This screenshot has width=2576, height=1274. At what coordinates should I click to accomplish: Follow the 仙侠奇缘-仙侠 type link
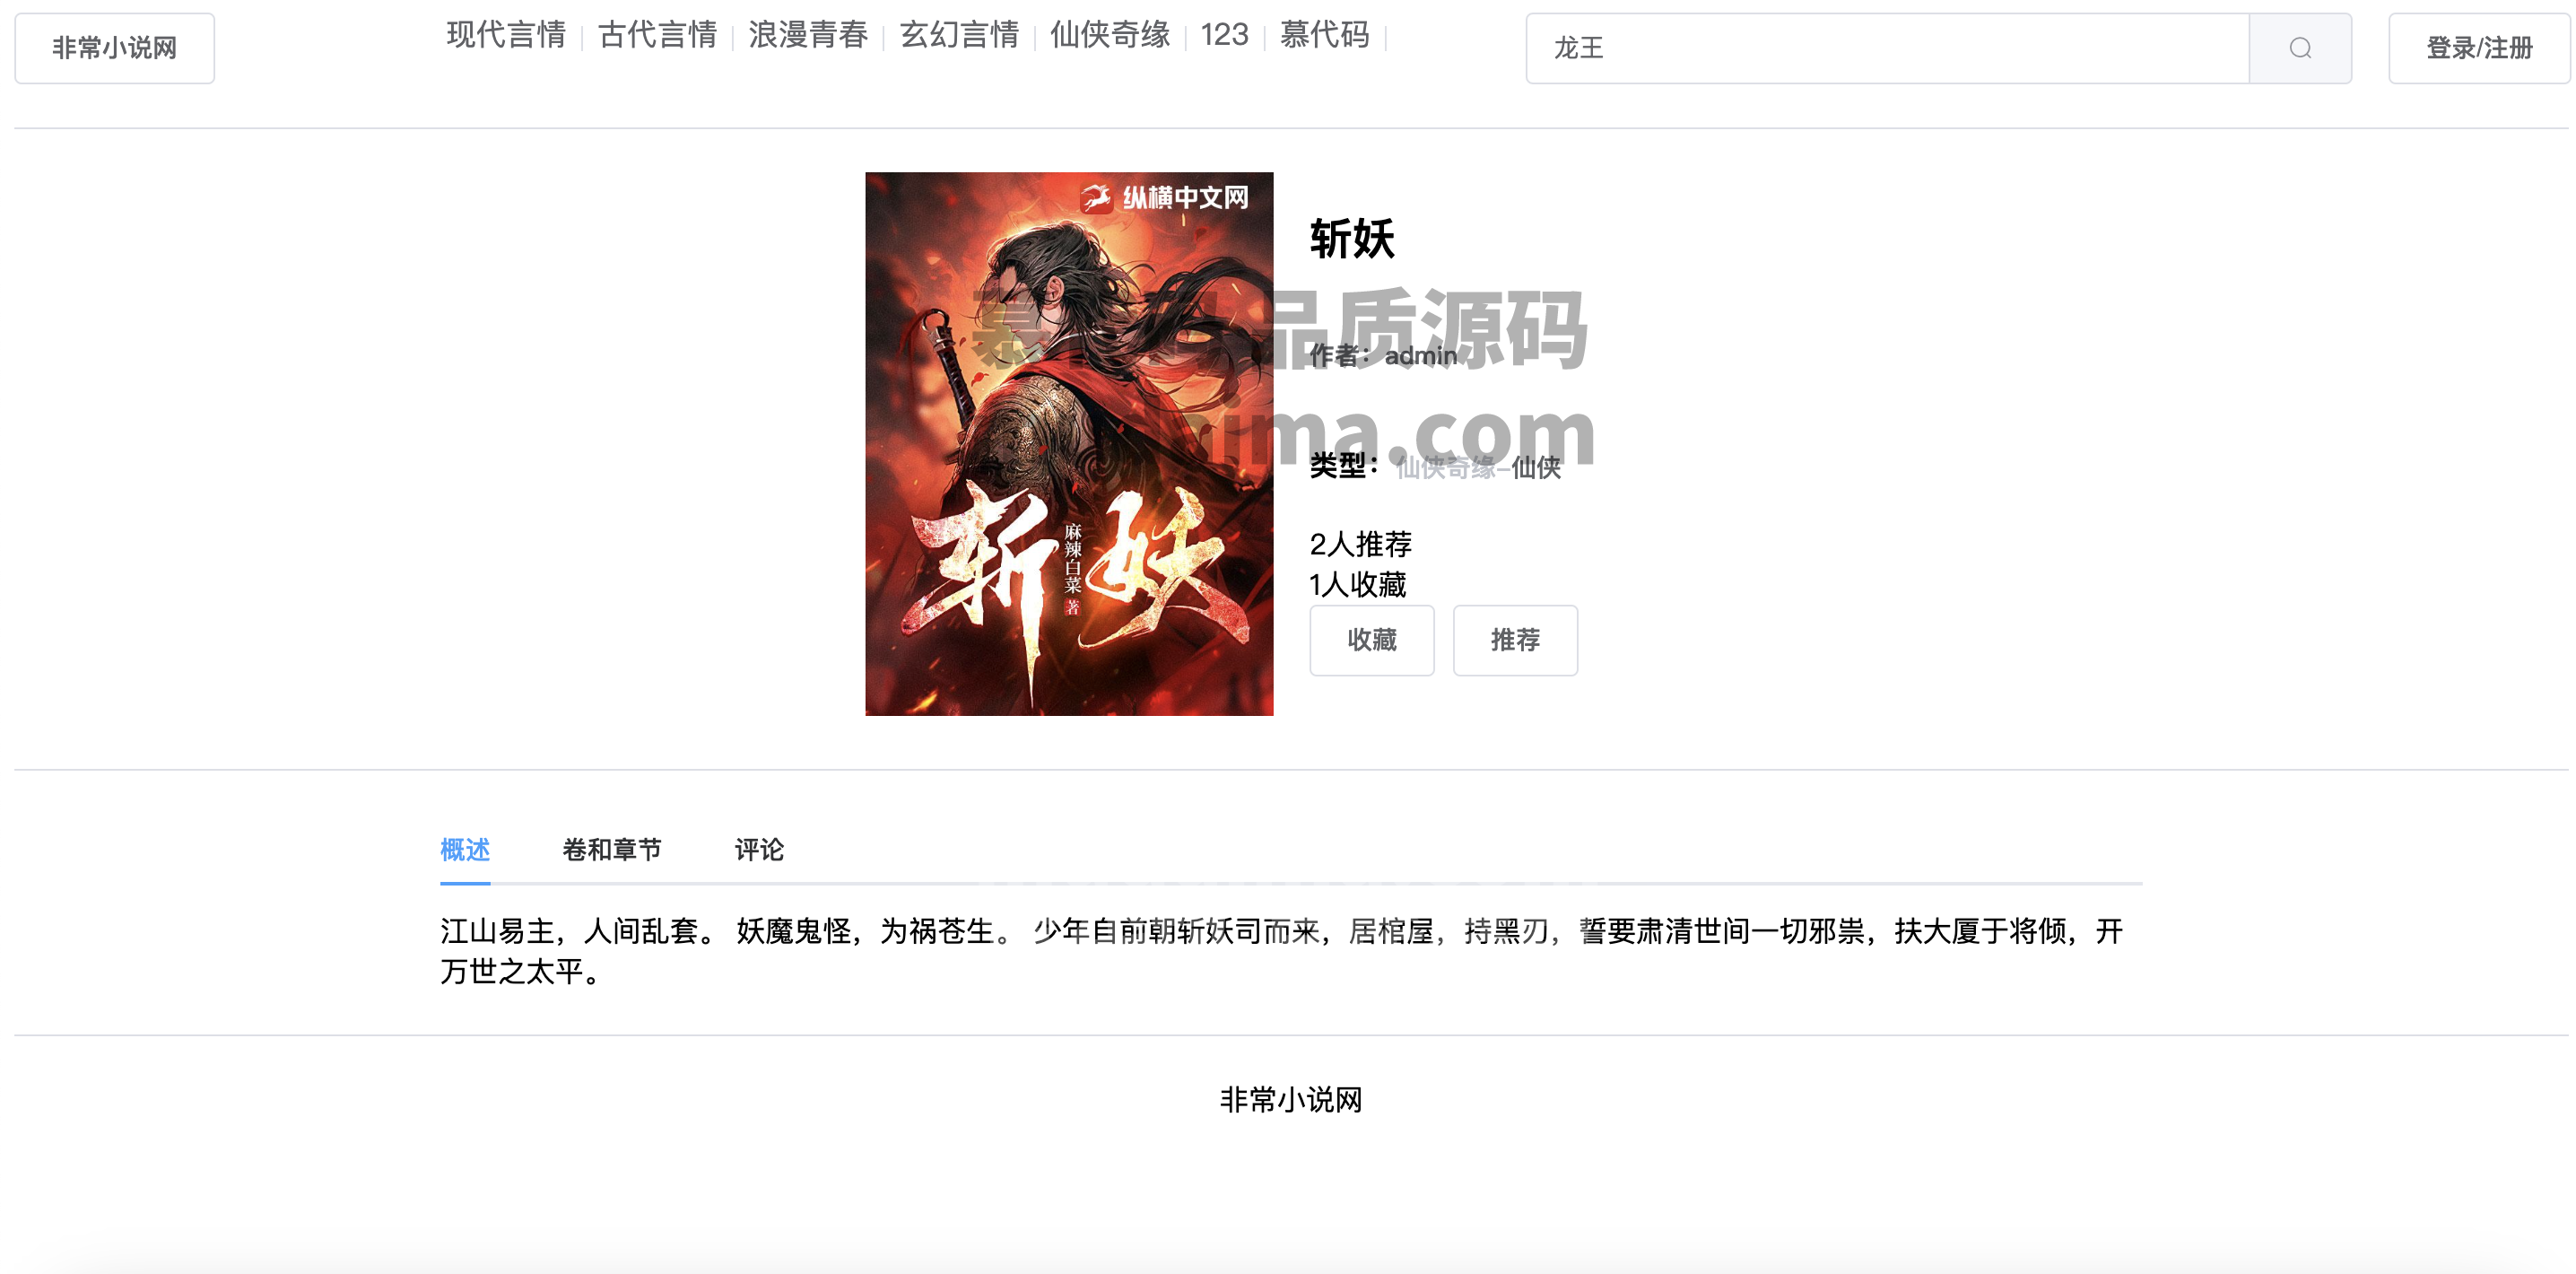tap(1478, 467)
